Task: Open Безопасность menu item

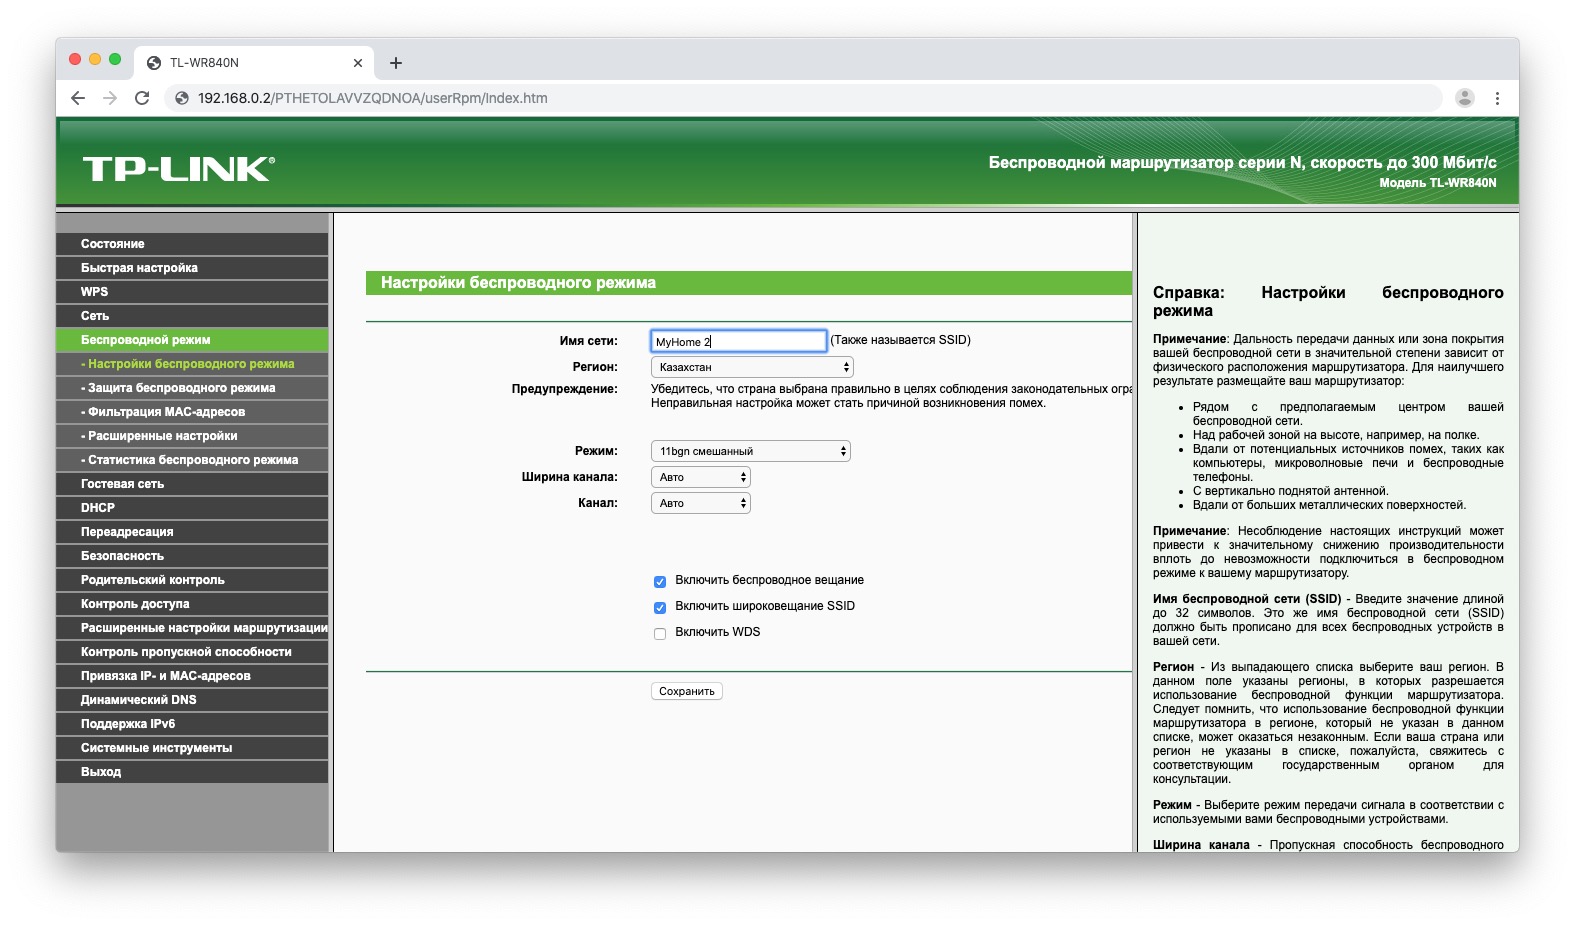Action: (192, 556)
